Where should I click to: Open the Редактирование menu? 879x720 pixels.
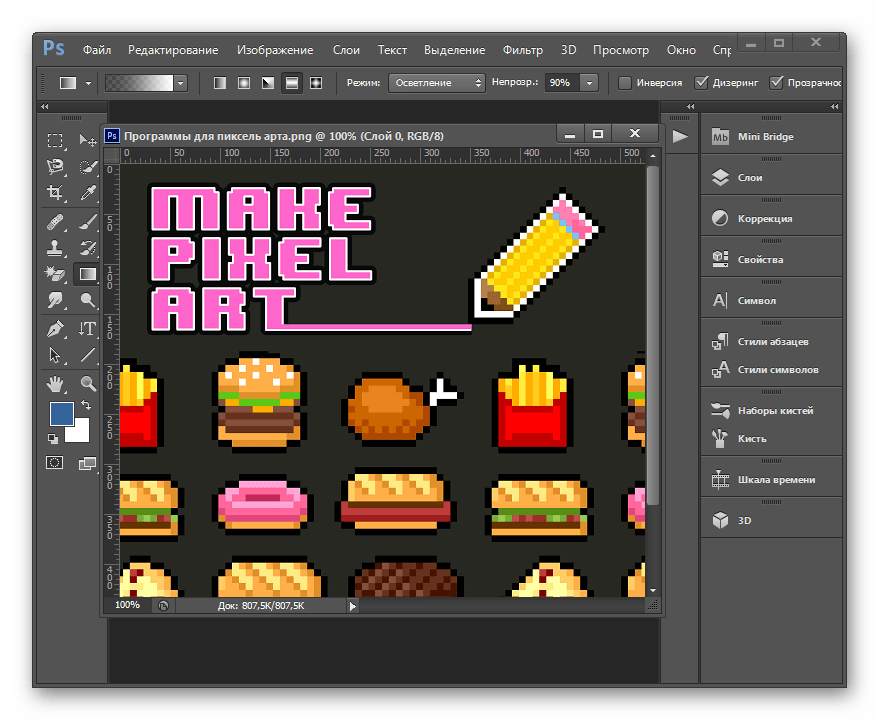pyautogui.click(x=173, y=50)
